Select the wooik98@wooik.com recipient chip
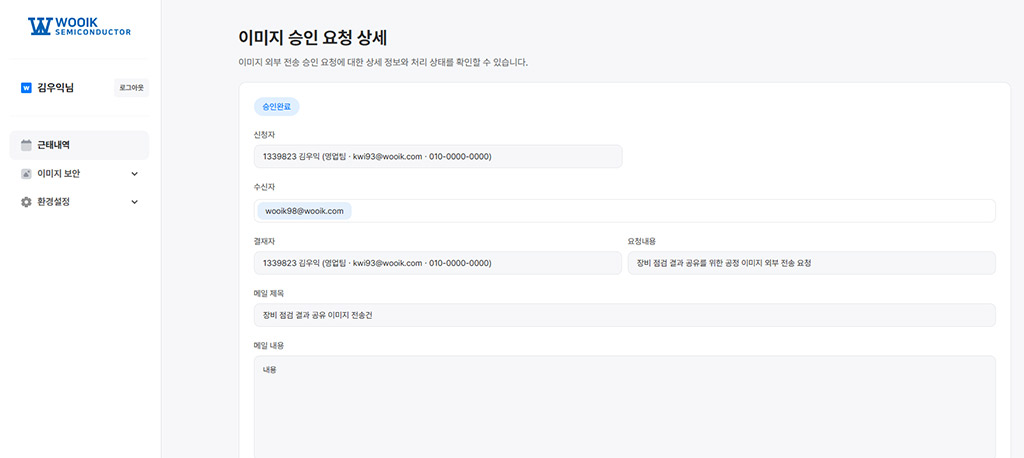The image size is (1024, 458). point(304,211)
